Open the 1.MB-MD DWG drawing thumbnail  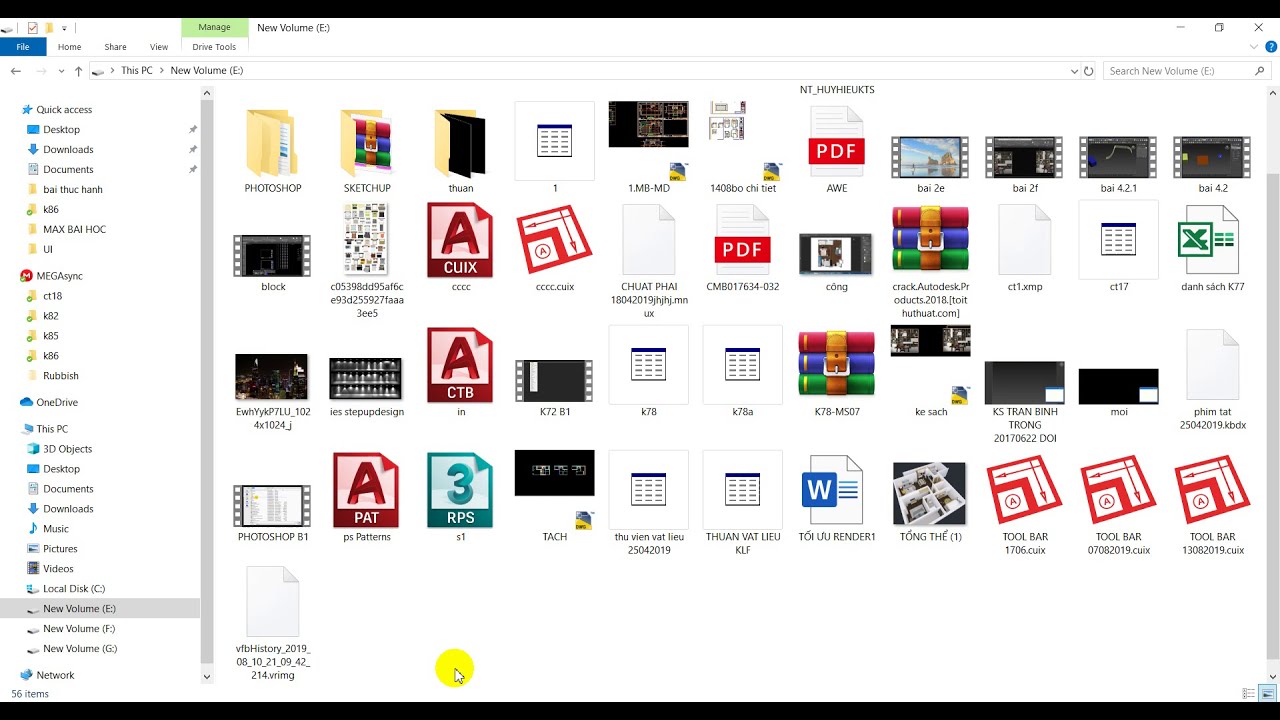click(x=648, y=124)
